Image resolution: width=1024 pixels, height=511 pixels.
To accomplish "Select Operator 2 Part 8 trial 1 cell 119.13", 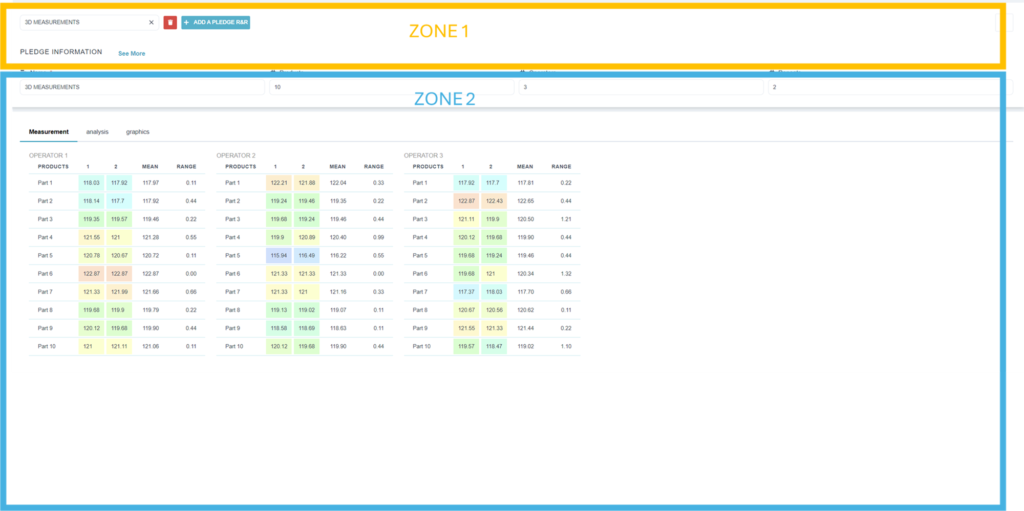I will point(279,310).
